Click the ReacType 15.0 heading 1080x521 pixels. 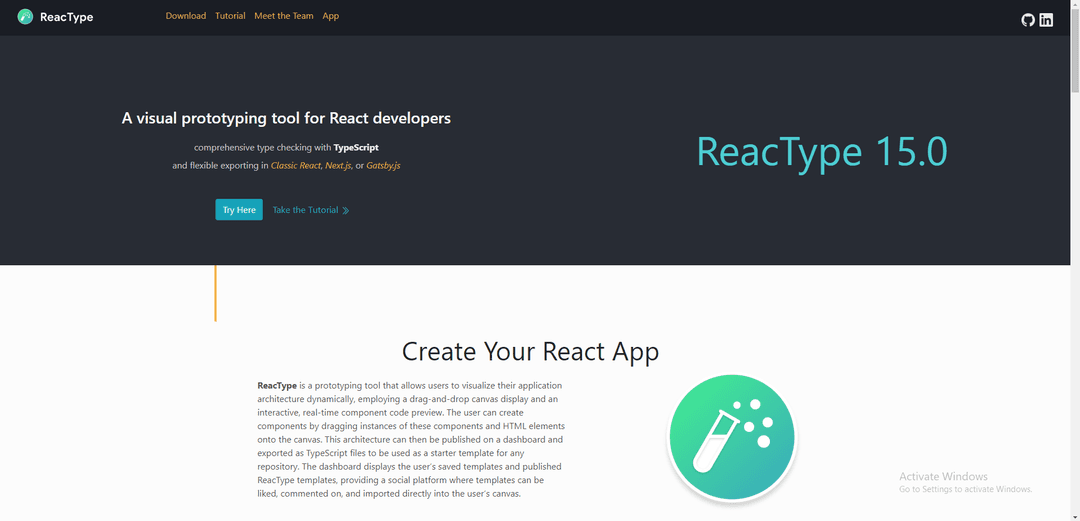[822, 152]
